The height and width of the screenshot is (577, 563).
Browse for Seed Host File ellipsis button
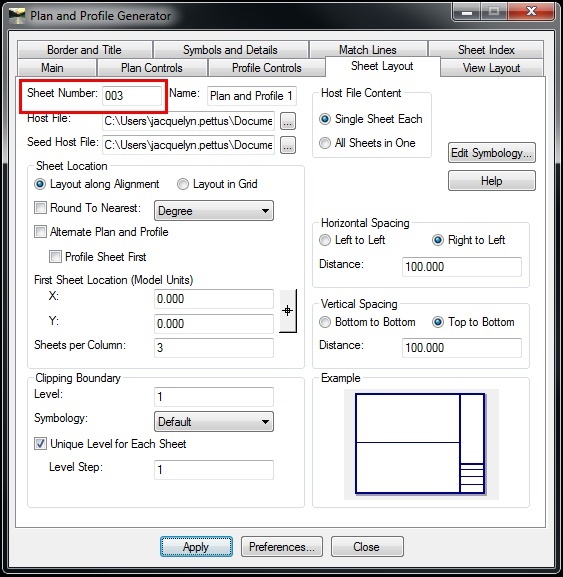point(288,145)
